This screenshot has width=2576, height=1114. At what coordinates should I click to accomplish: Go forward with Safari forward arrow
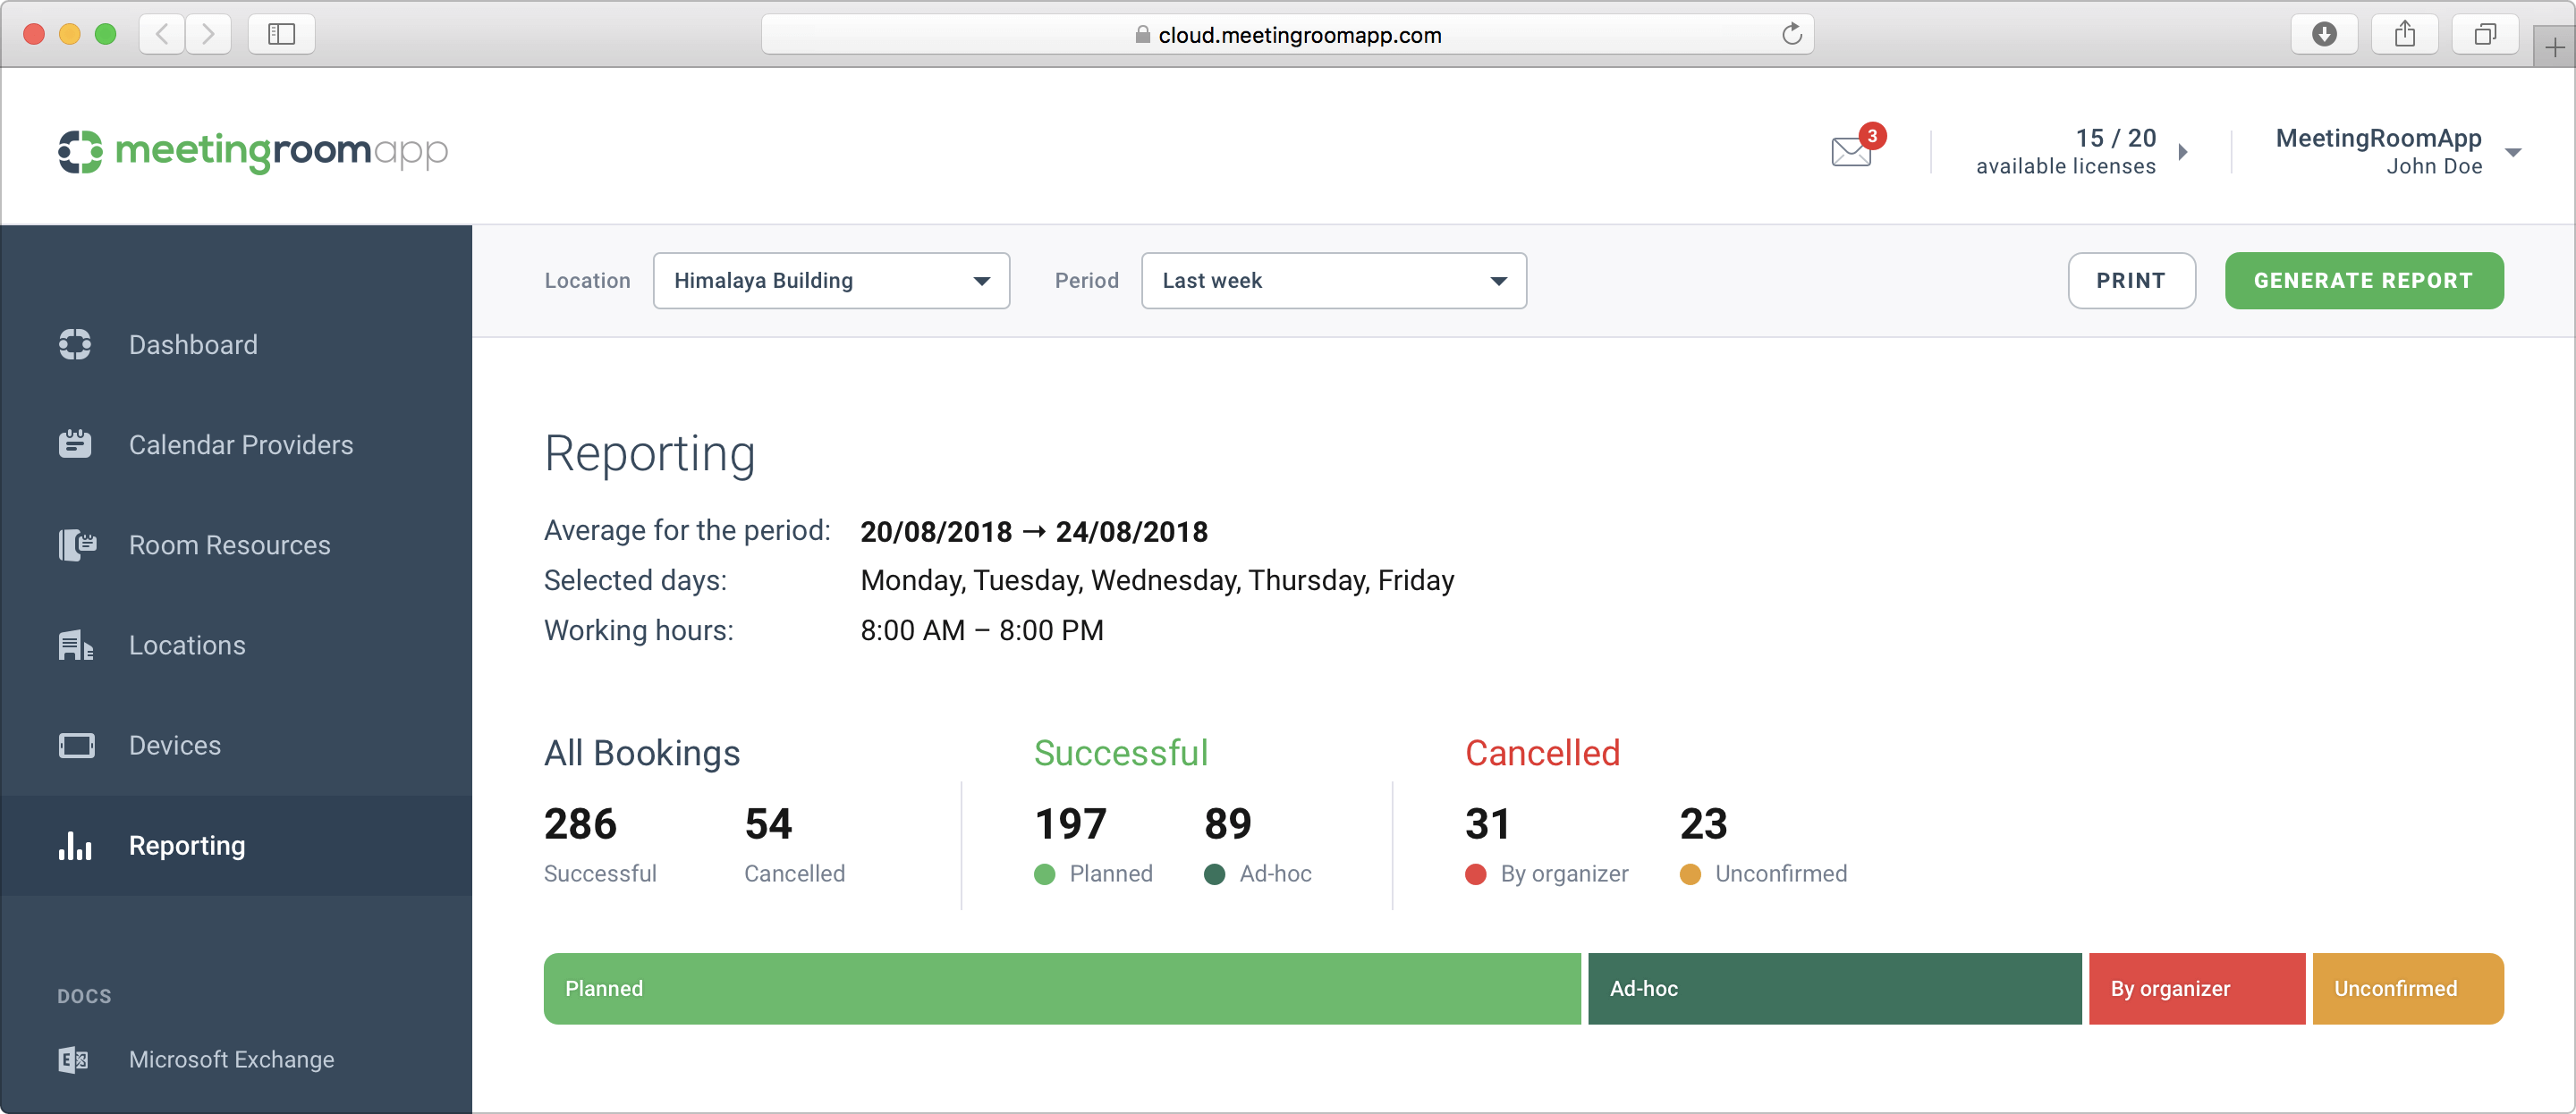click(208, 34)
